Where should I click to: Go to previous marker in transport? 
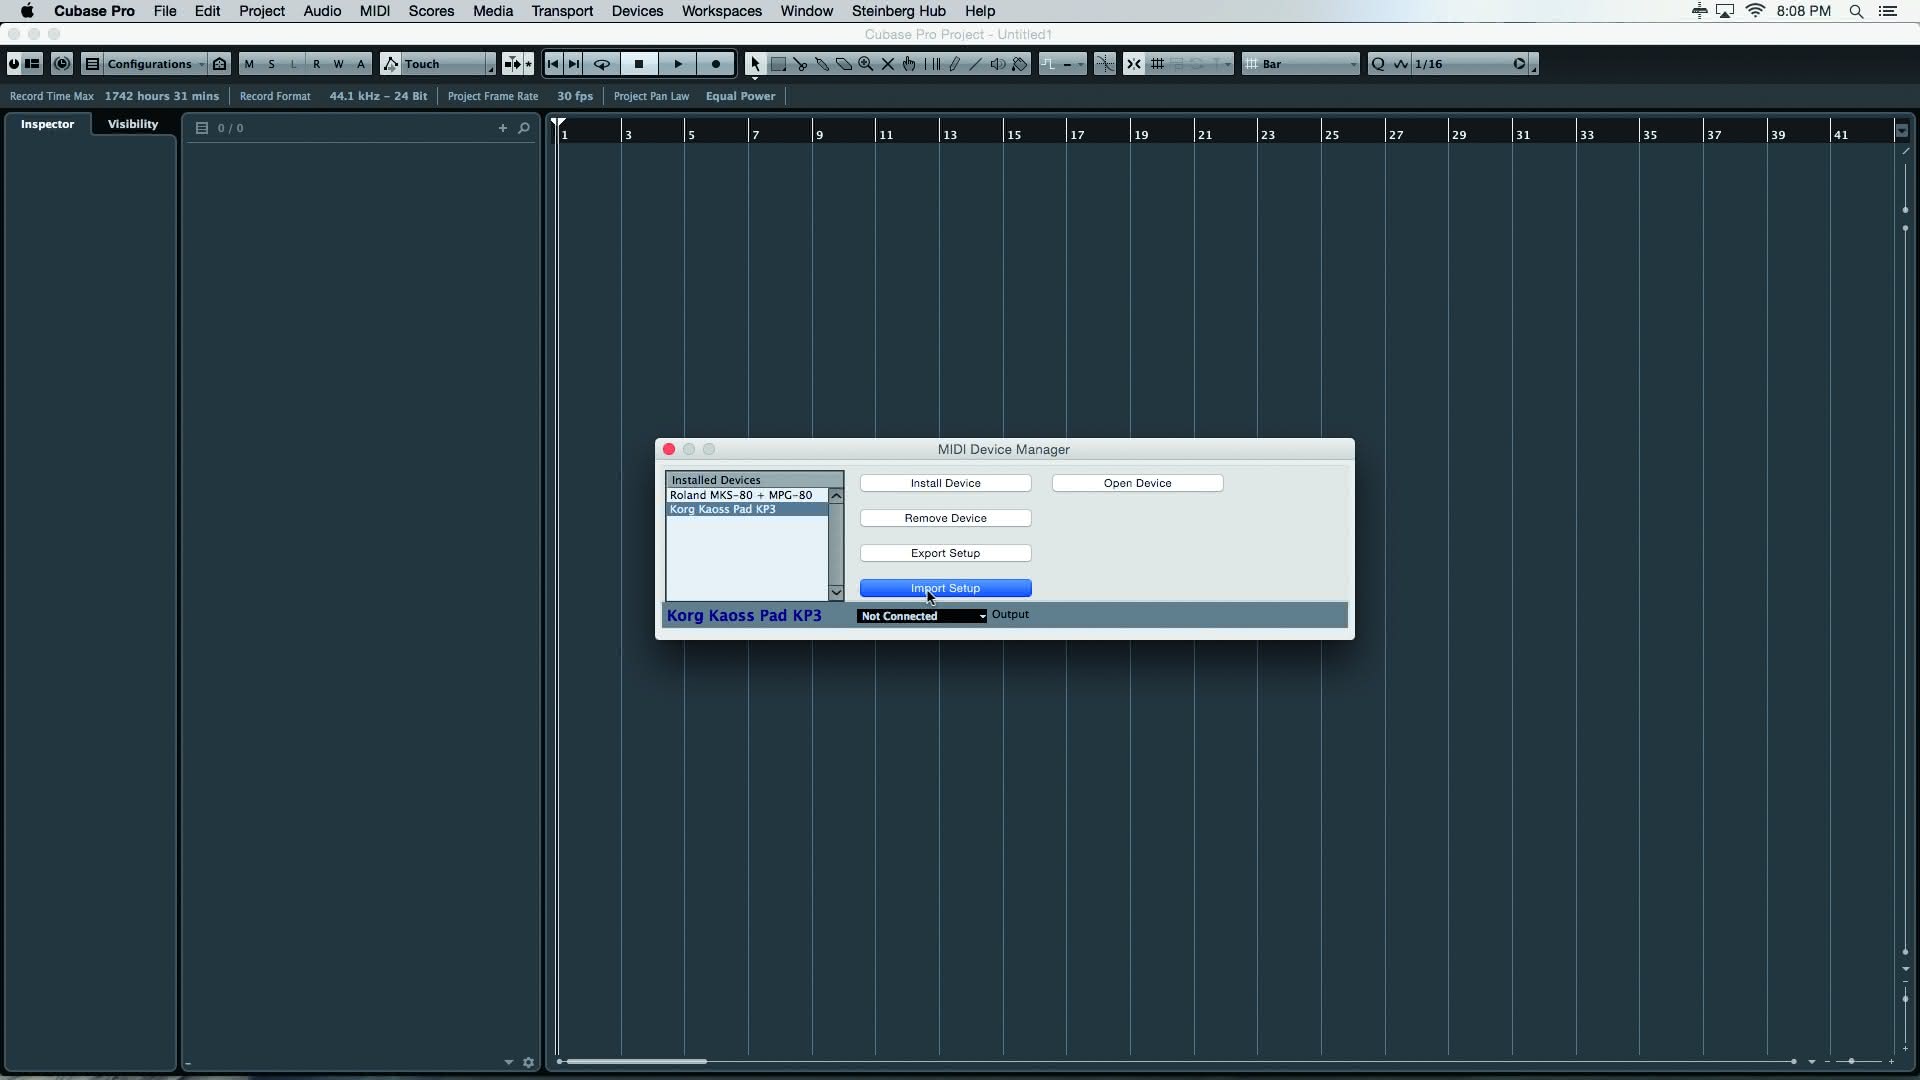(553, 64)
